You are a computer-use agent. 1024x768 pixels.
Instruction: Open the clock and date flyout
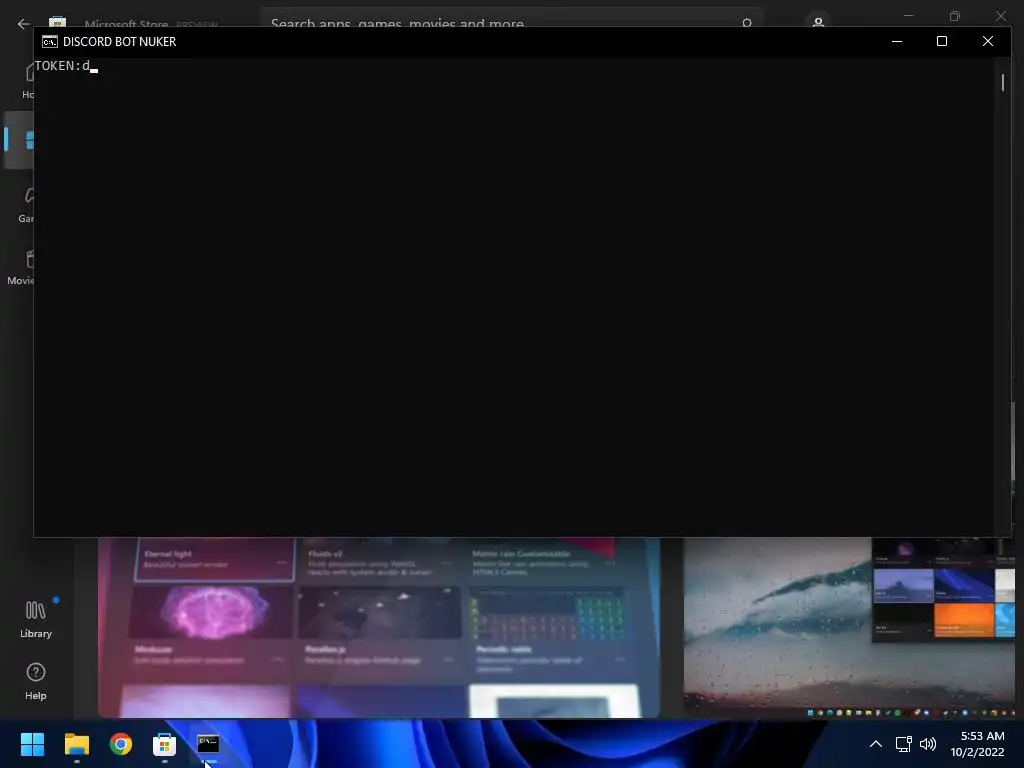(x=978, y=744)
